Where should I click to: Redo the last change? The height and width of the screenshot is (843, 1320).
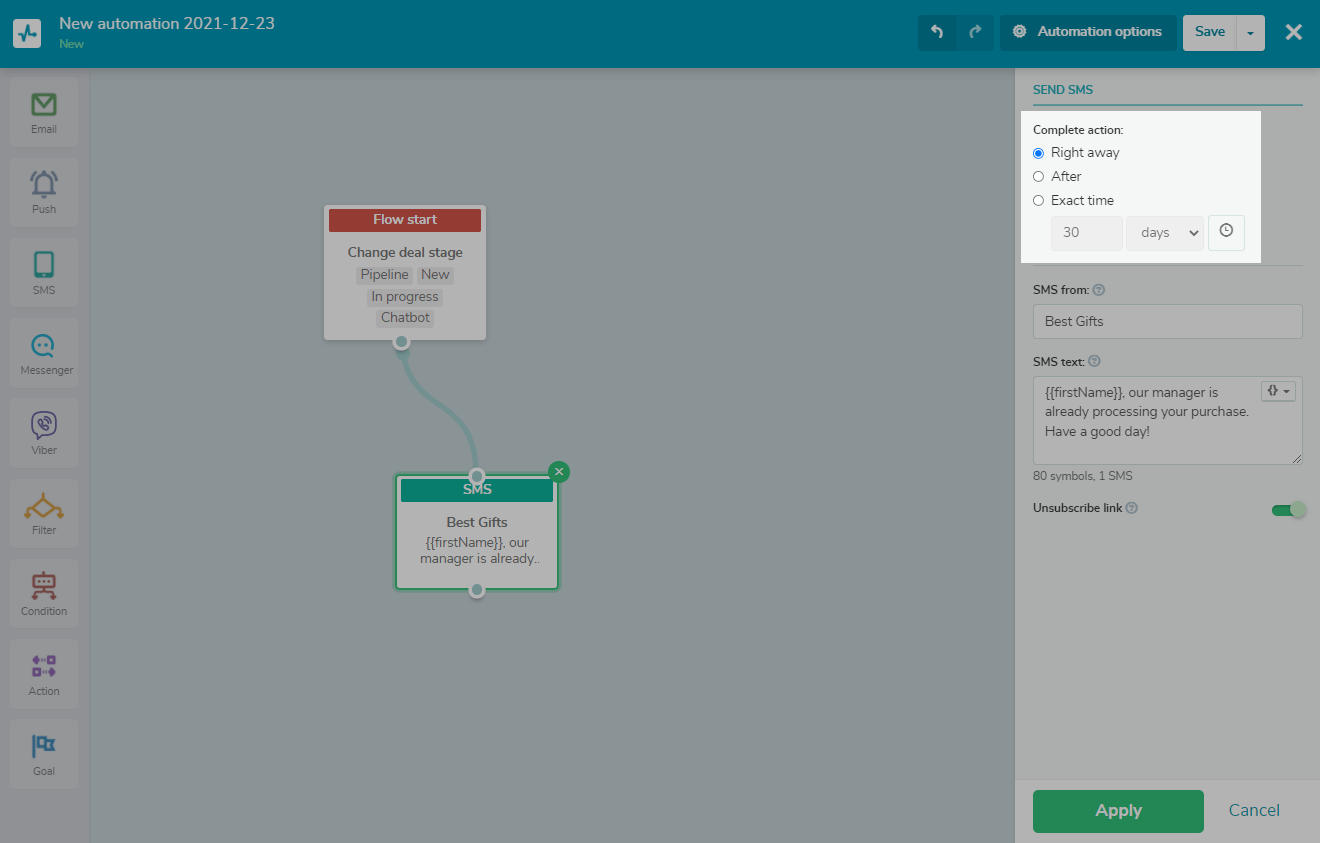(975, 32)
